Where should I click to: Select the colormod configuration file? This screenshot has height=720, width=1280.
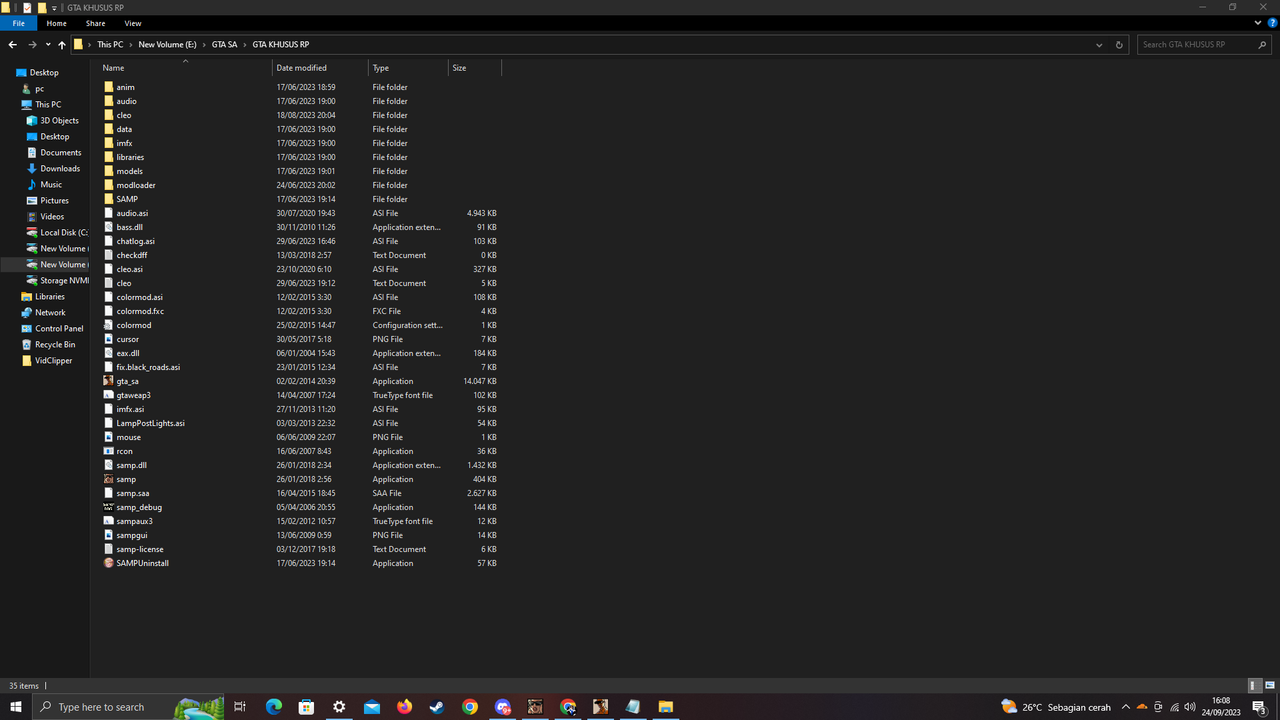[133, 325]
